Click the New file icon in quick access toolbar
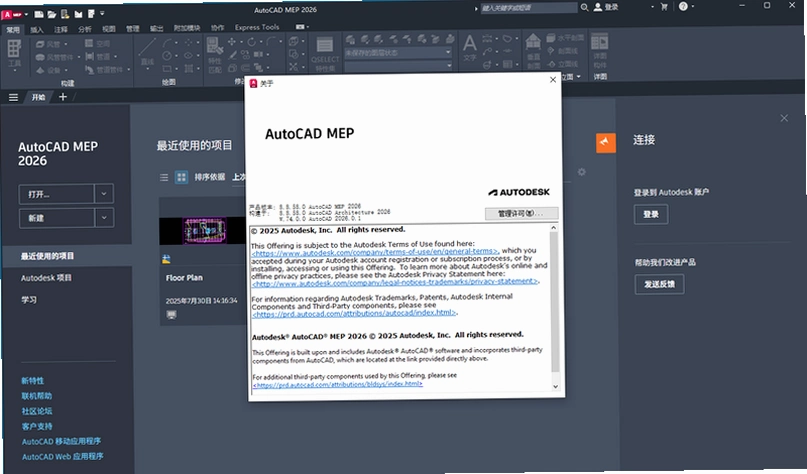 39,14
